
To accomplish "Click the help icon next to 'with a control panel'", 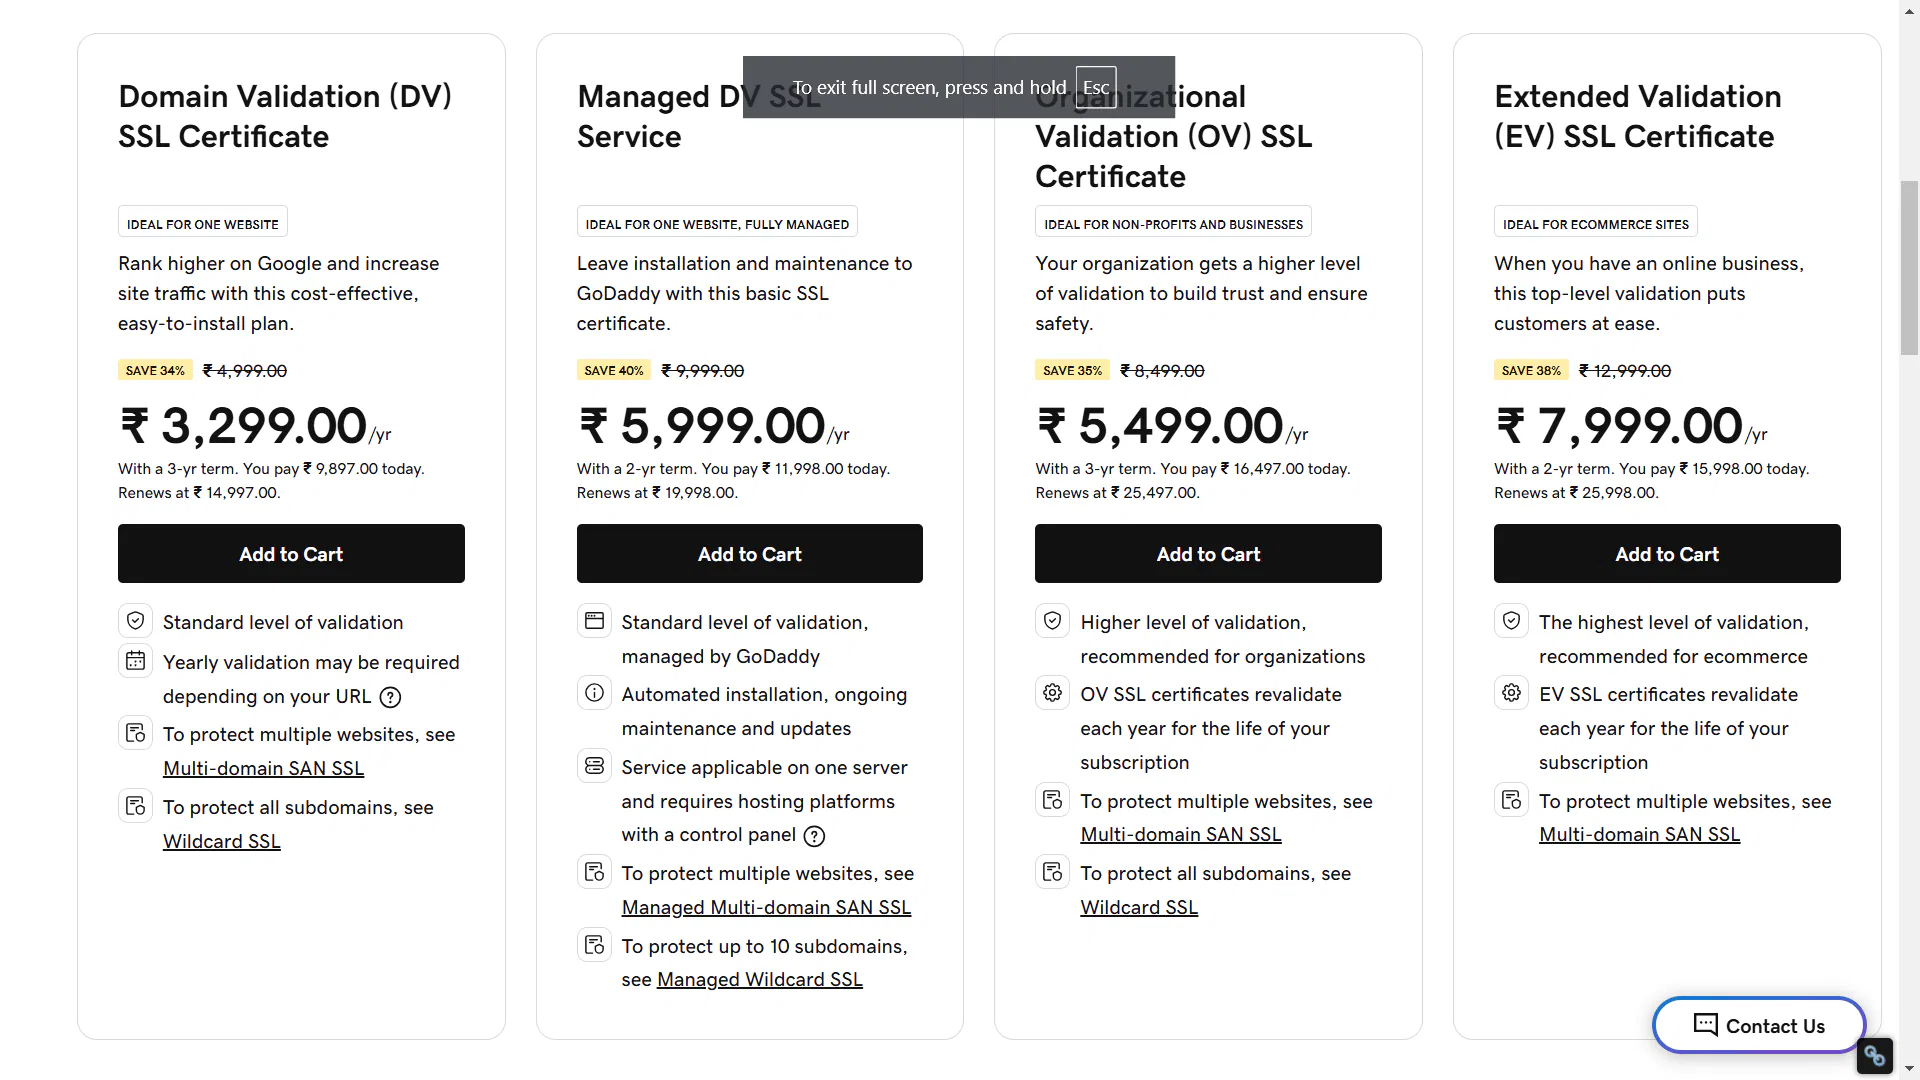I will [815, 836].
